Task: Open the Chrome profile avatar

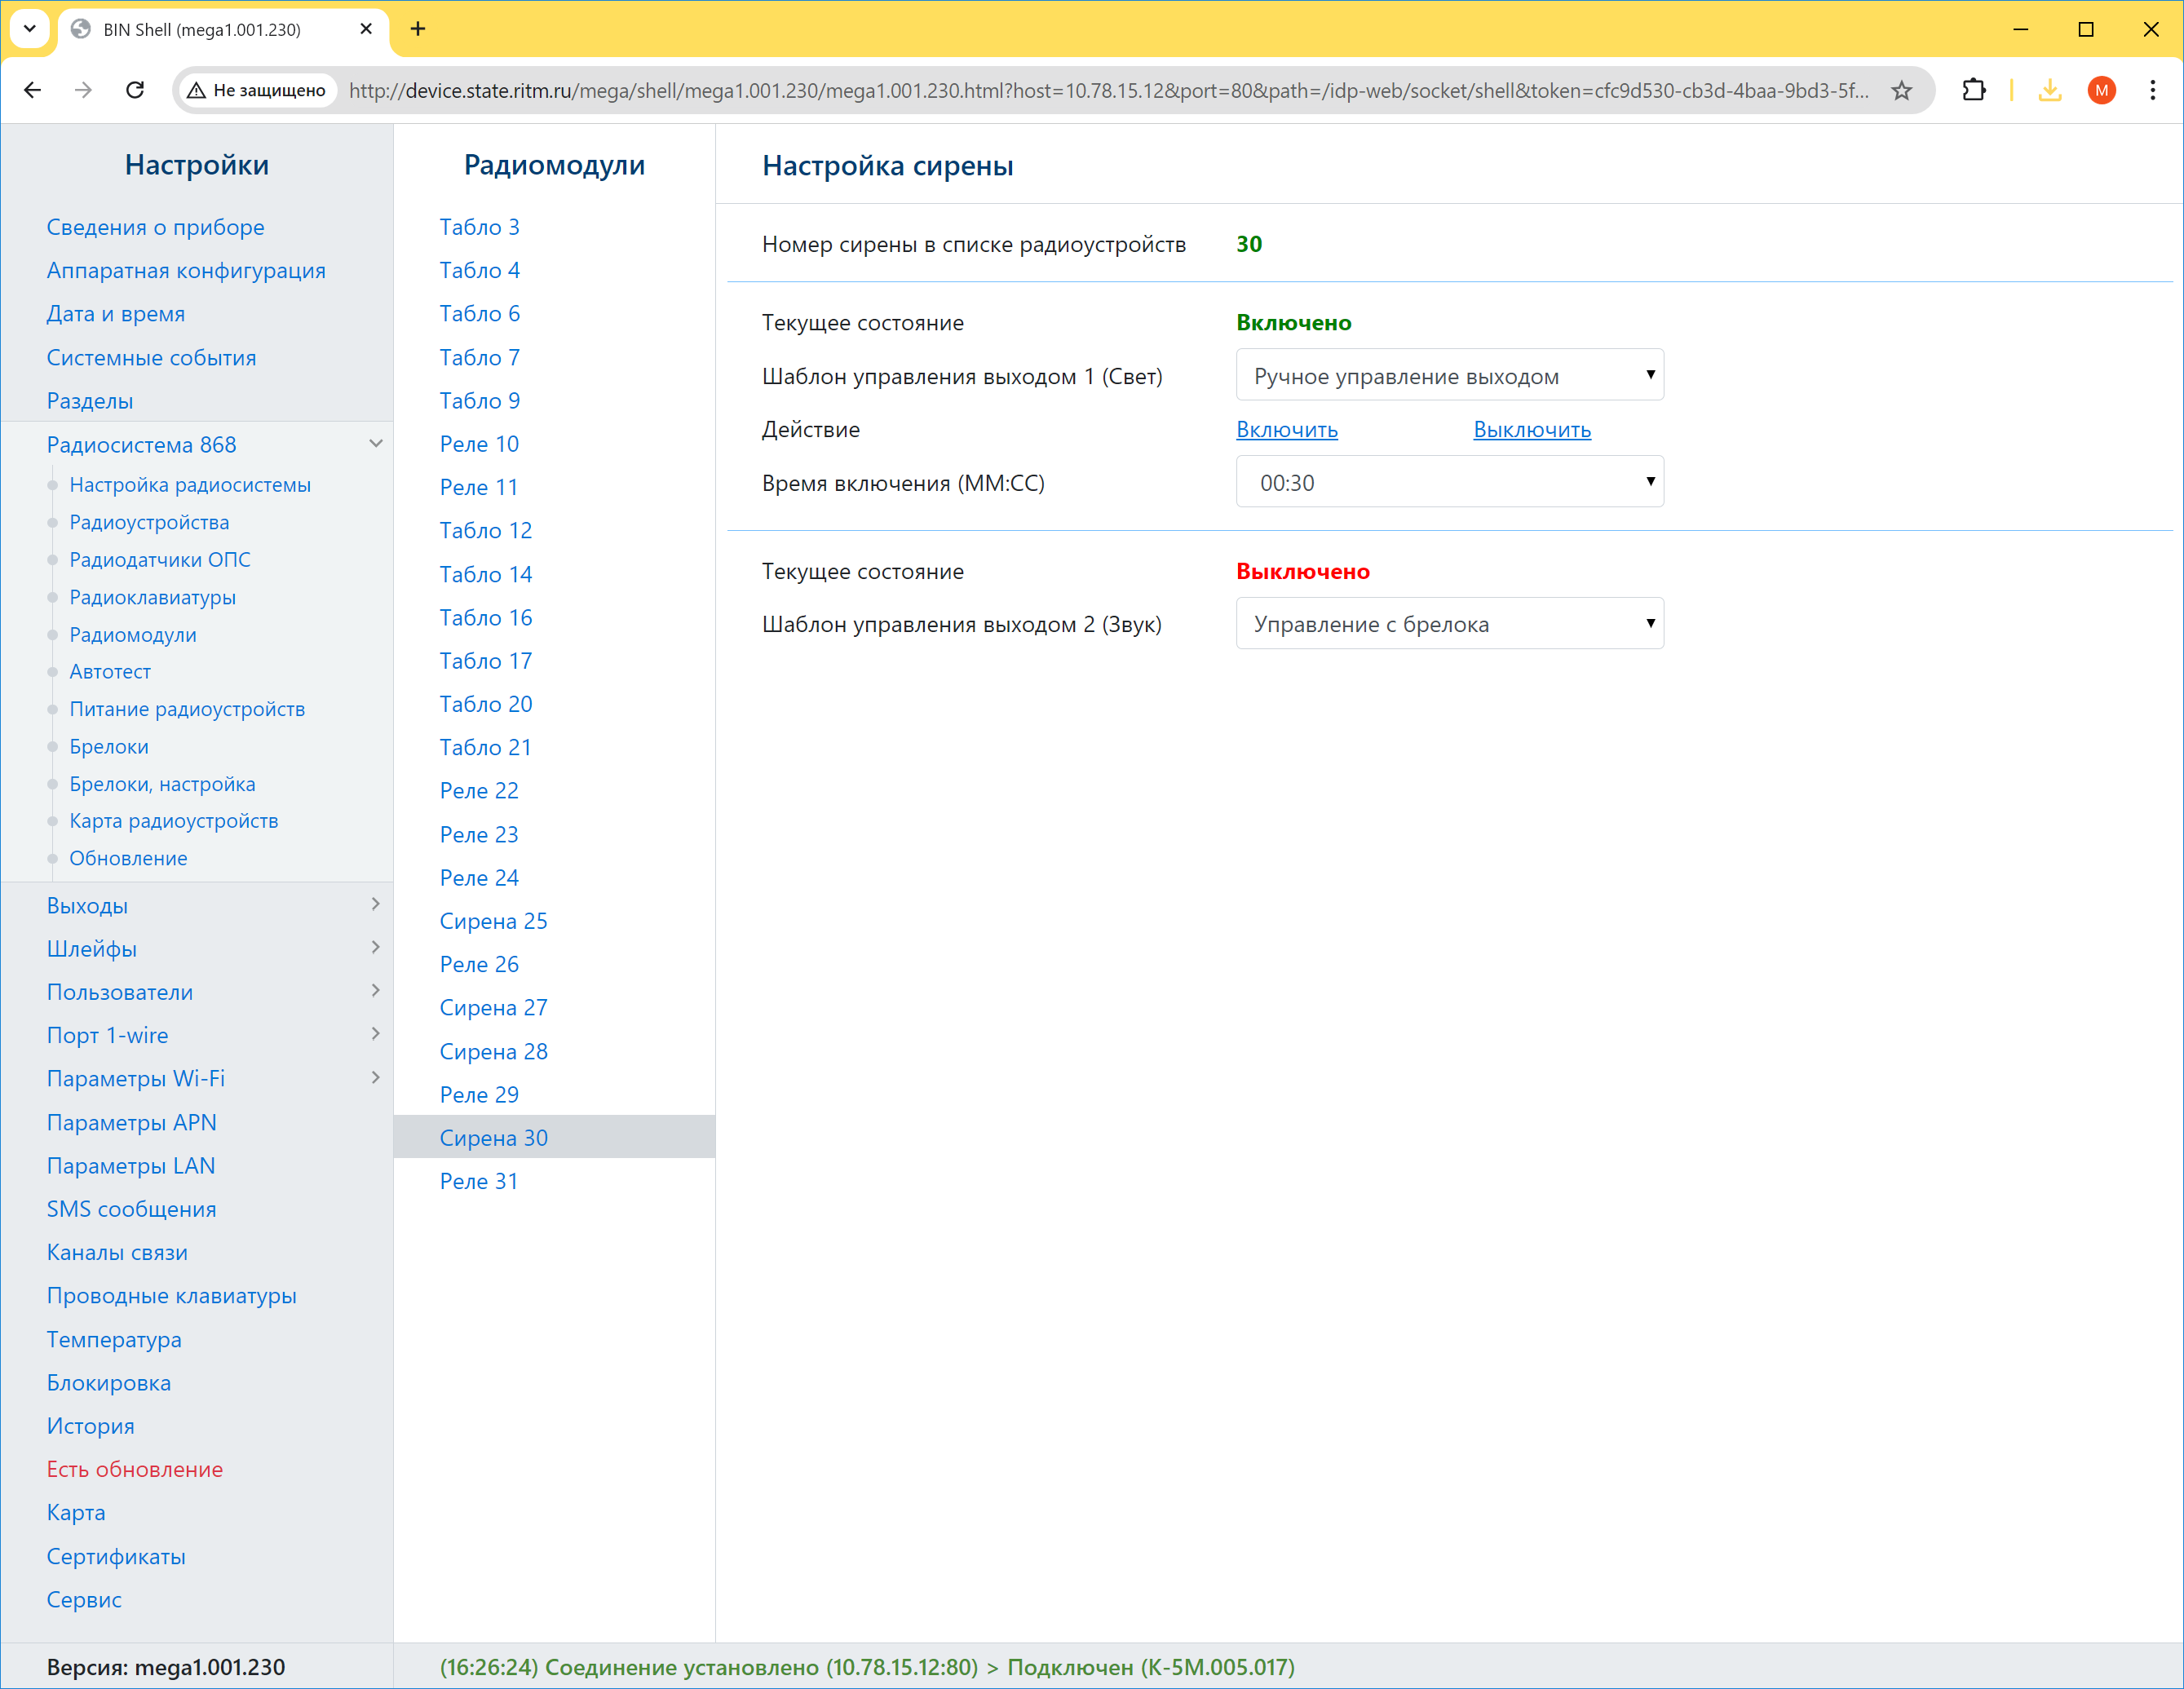Action: (2101, 90)
